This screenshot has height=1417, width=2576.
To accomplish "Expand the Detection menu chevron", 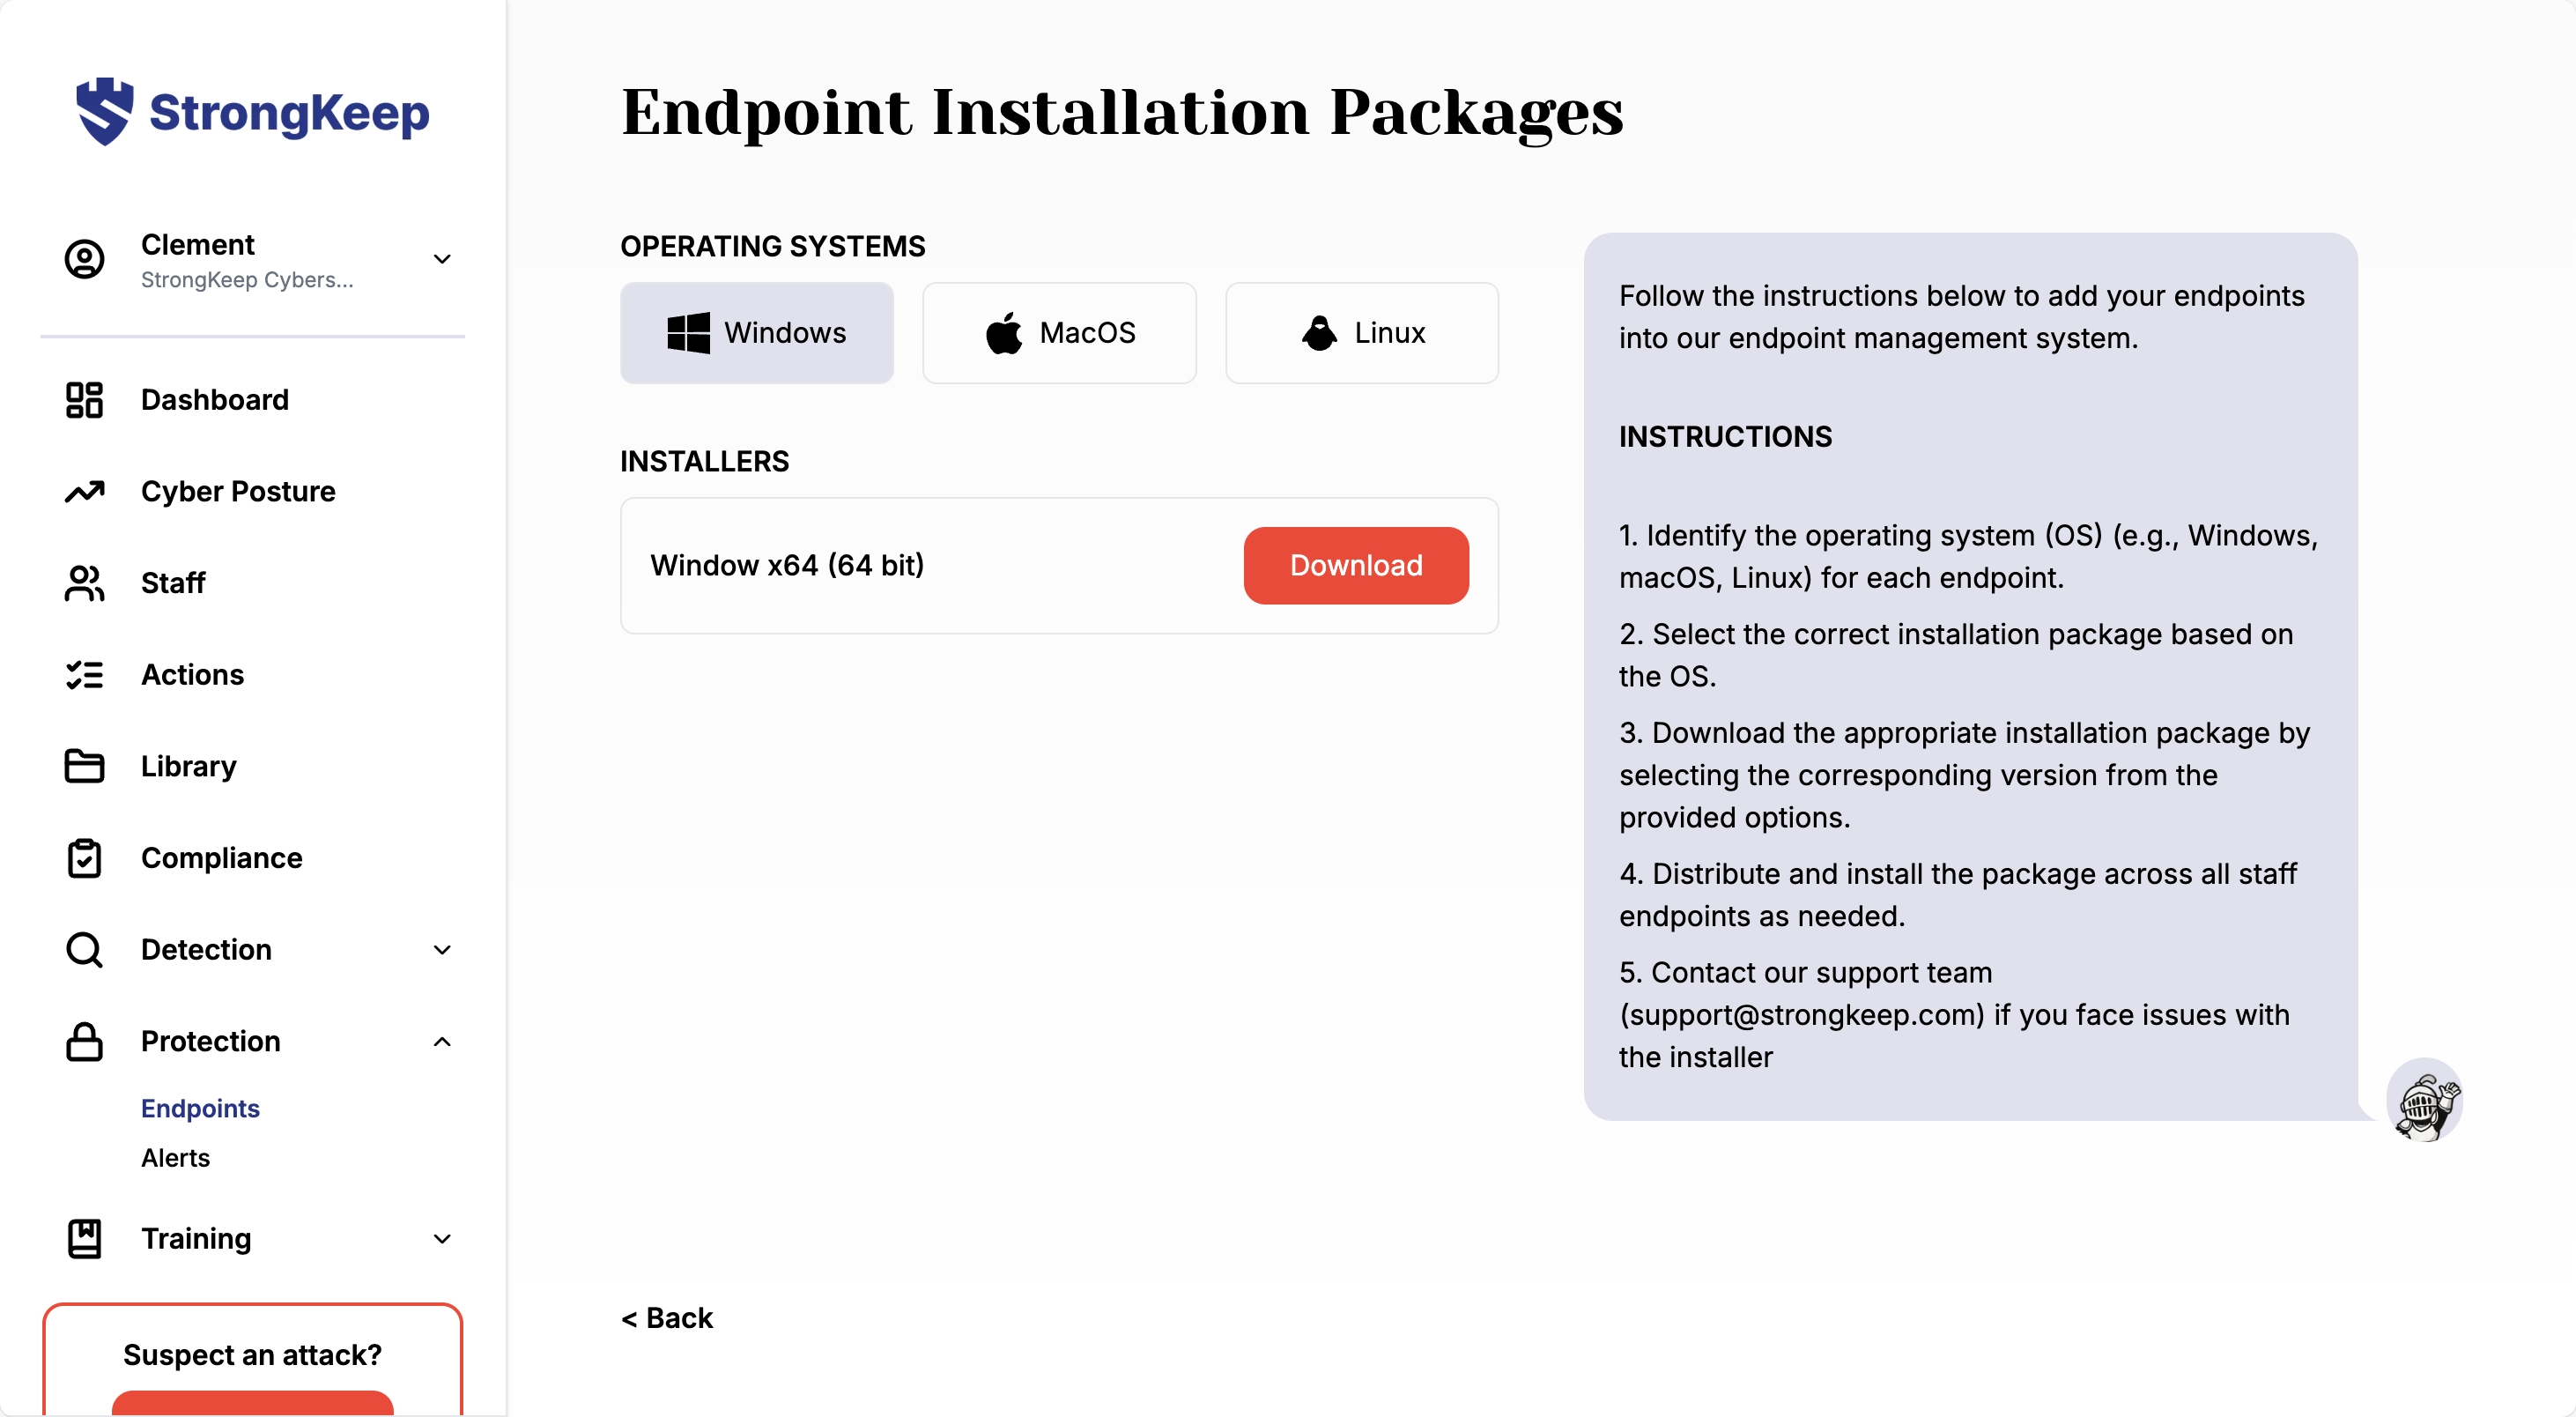I will pos(442,950).
